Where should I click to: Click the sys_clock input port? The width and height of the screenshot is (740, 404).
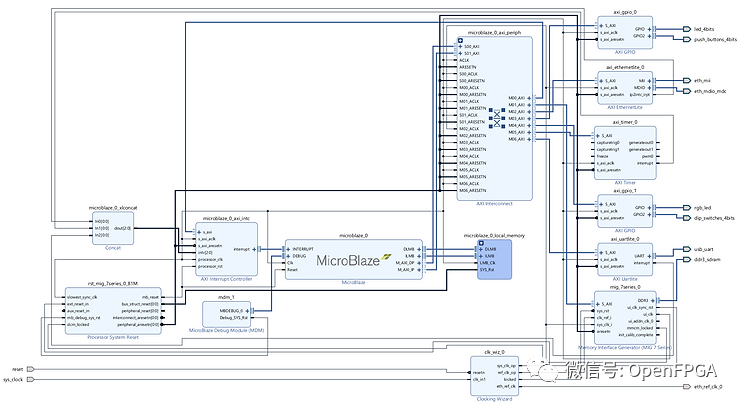[x=28, y=381]
